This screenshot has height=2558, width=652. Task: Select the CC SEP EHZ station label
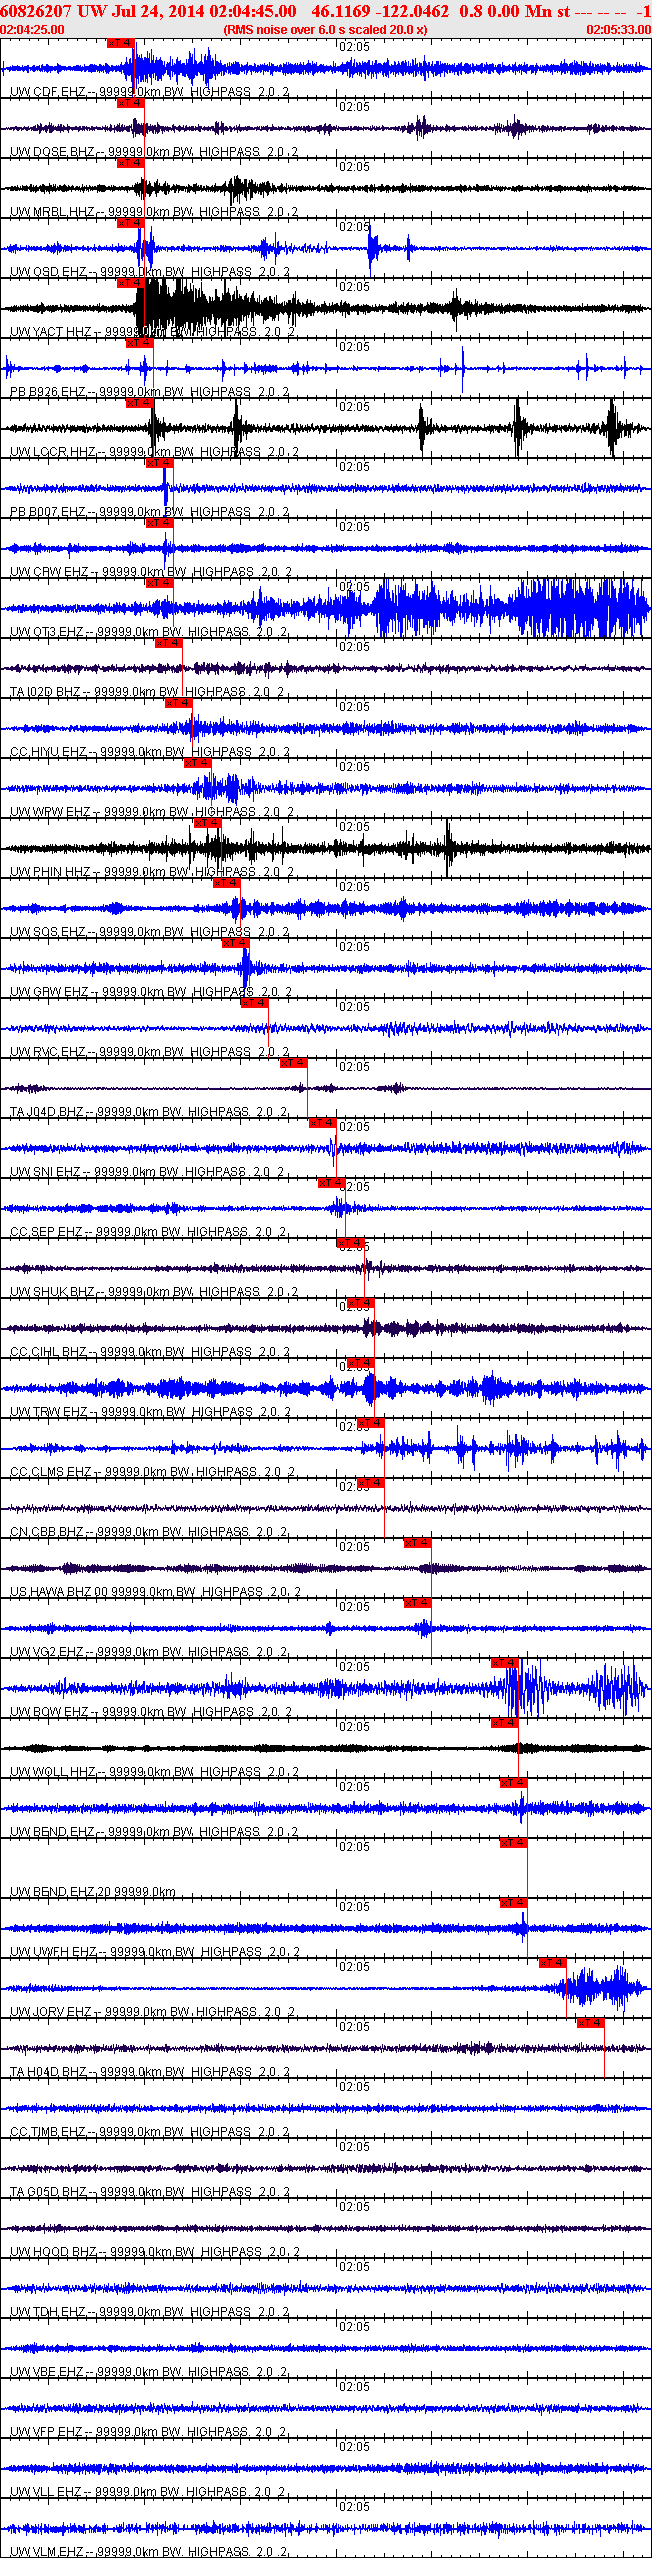[x=148, y=1232]
